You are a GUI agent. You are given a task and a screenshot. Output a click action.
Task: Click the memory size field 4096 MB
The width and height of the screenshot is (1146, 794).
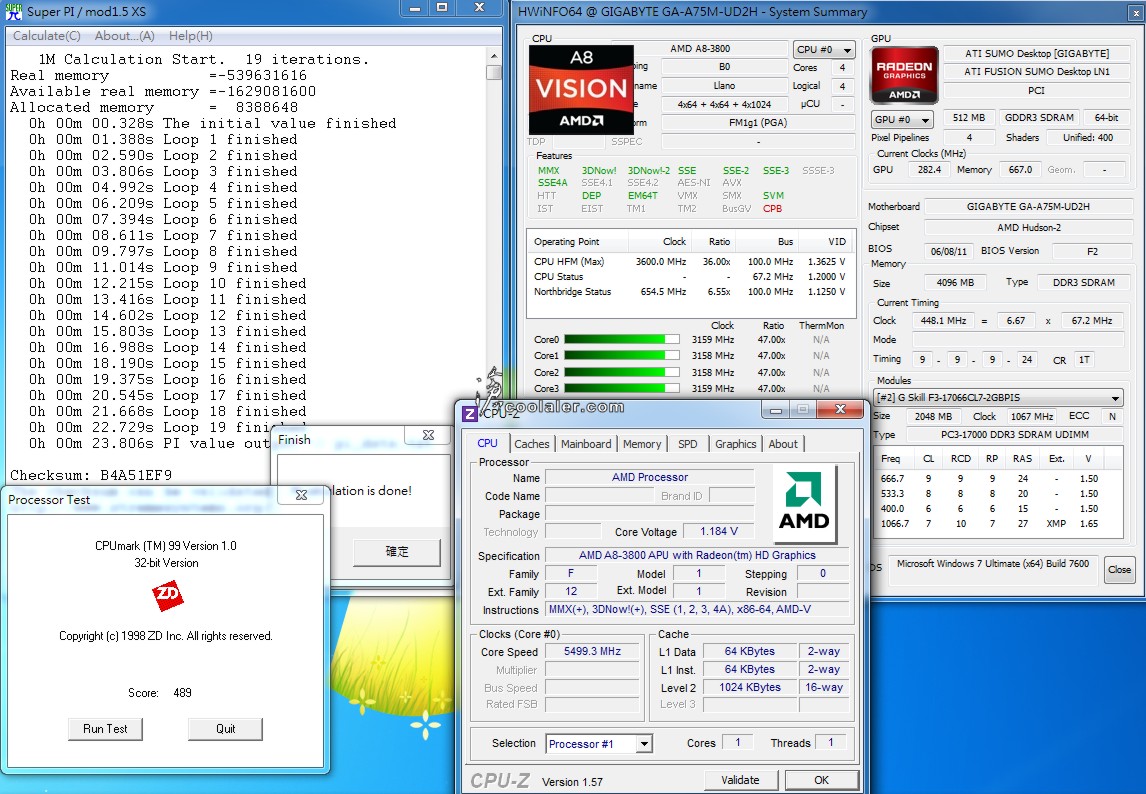coord(955,282)
